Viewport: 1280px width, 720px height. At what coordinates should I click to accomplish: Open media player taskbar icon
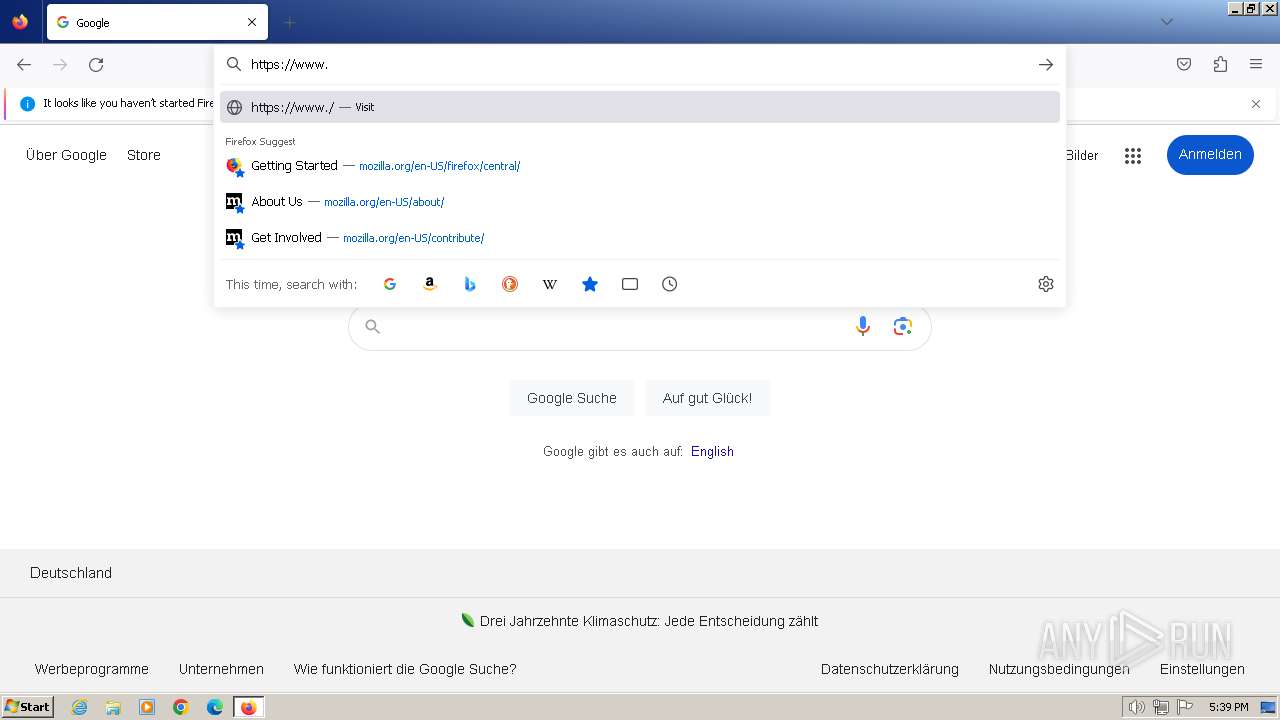coord(147,707)
